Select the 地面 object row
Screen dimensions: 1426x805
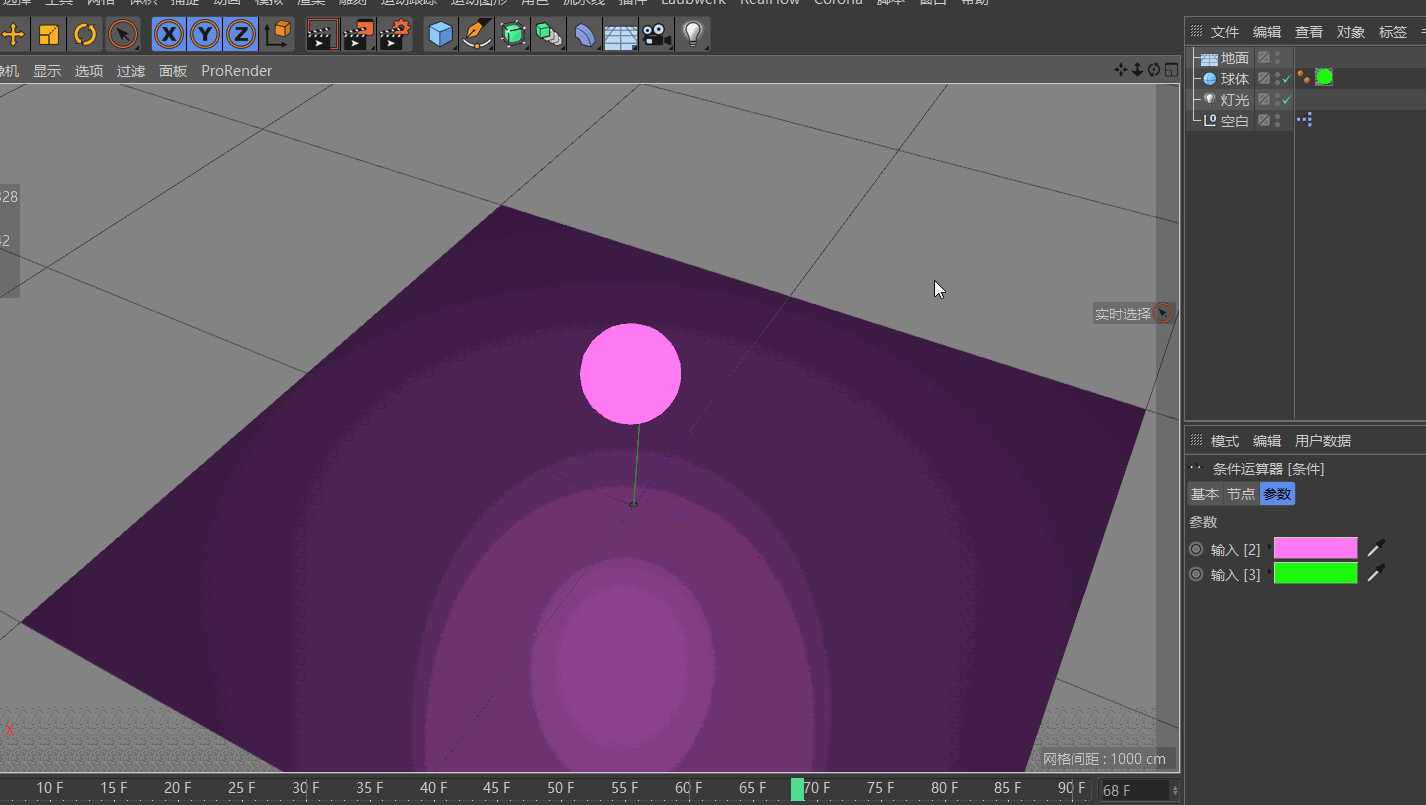[x=1235, y=58]
